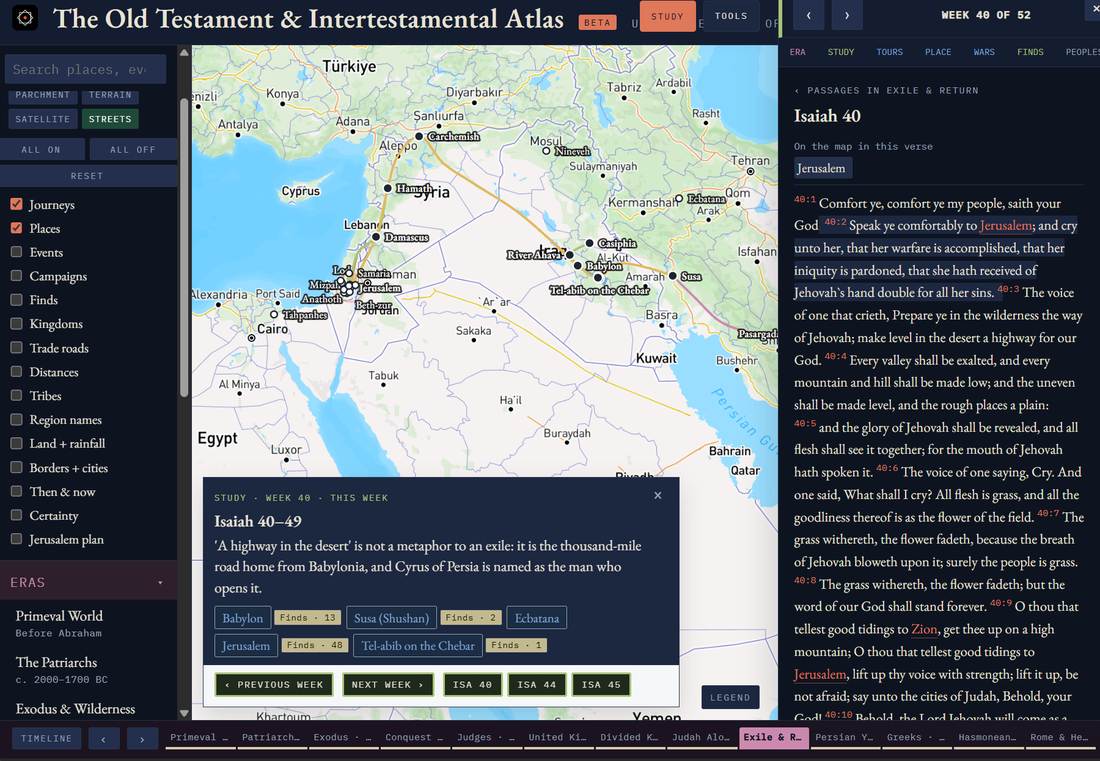Click the Casiphia map marker
The image size is (1100, 761).
(589, 243)
